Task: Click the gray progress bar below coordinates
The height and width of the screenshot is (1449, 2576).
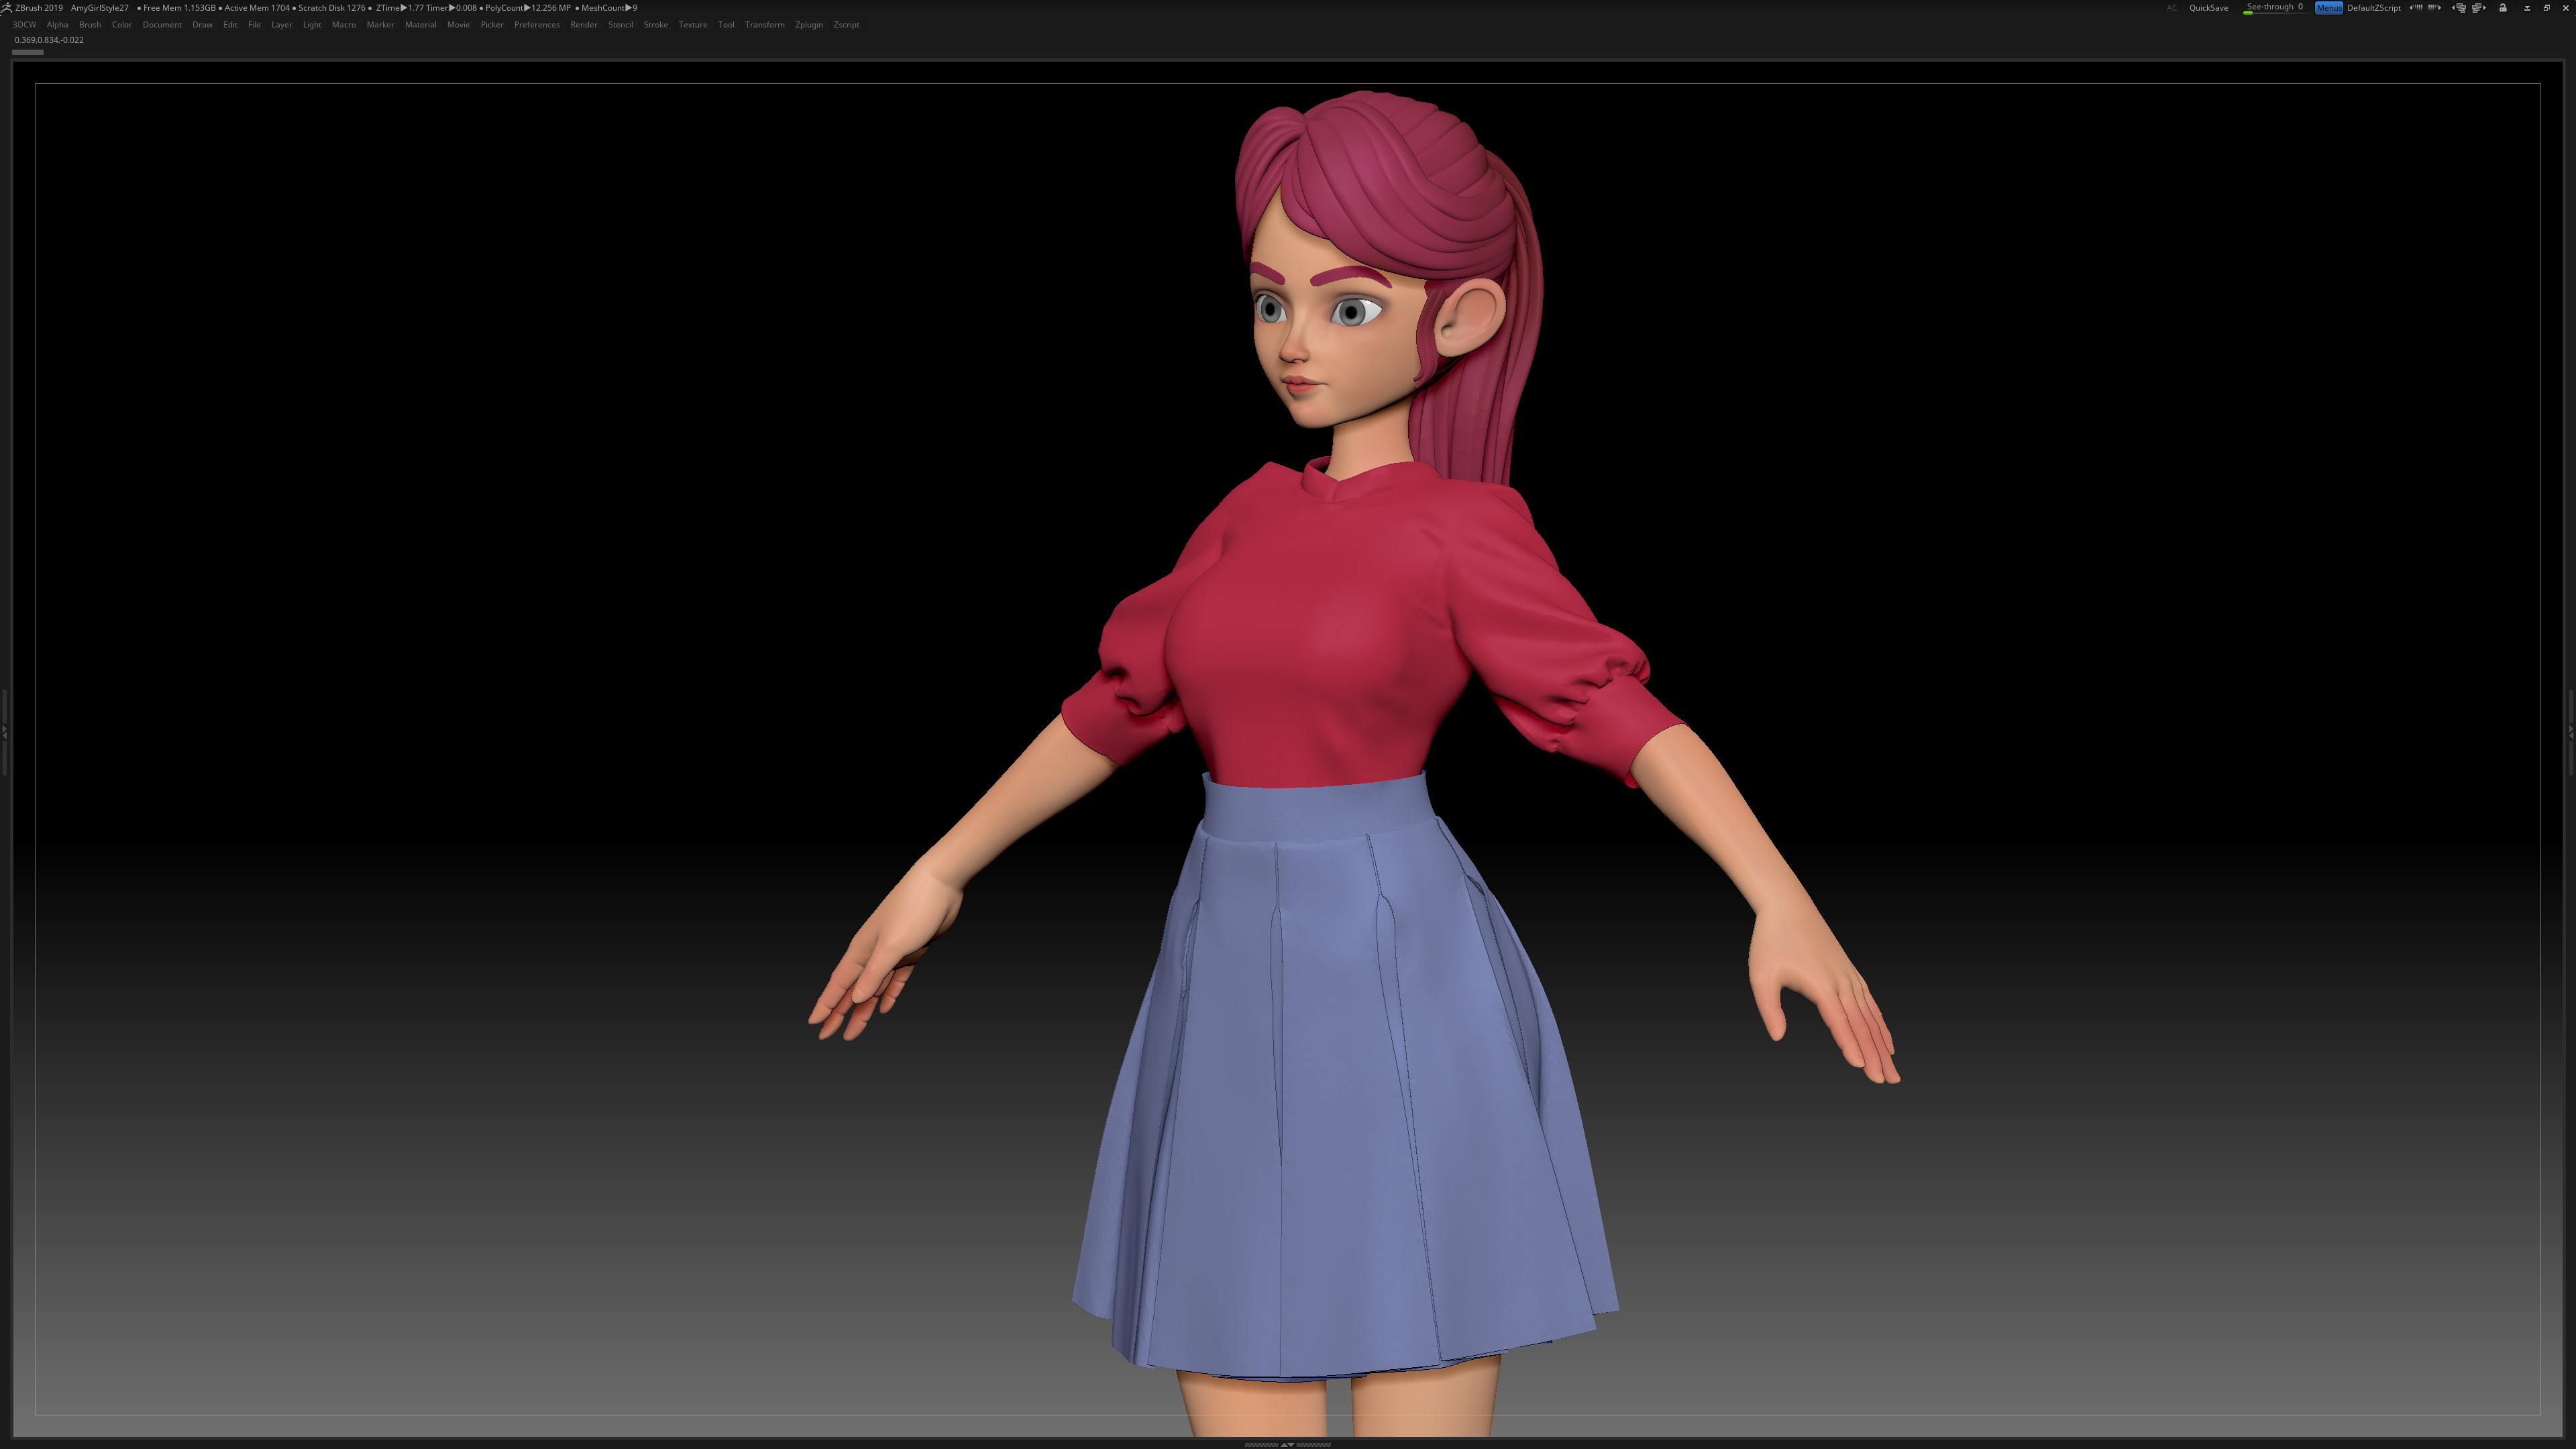Action: pyautogui.click(x=27, y=52)
